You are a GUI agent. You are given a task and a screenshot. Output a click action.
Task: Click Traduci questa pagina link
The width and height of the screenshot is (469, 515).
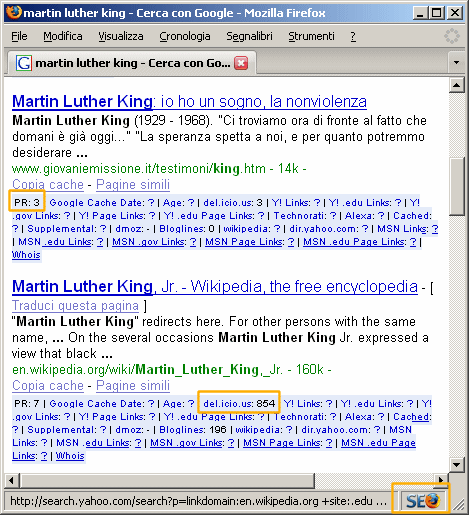tap(75, 305)
